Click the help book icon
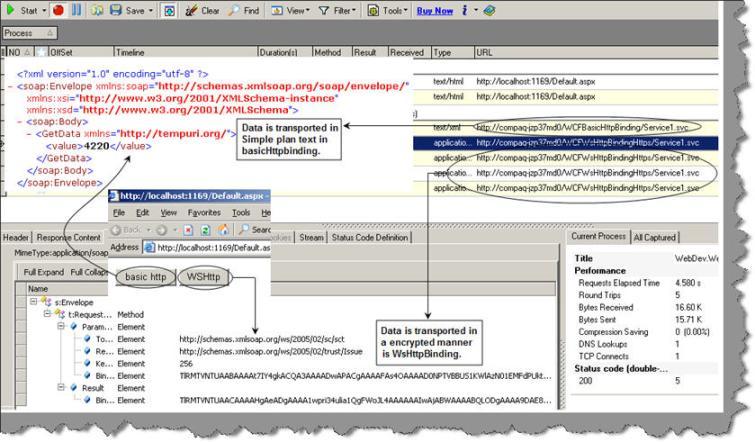Screen dimensions: 755x442 click(x=489, y=10)
